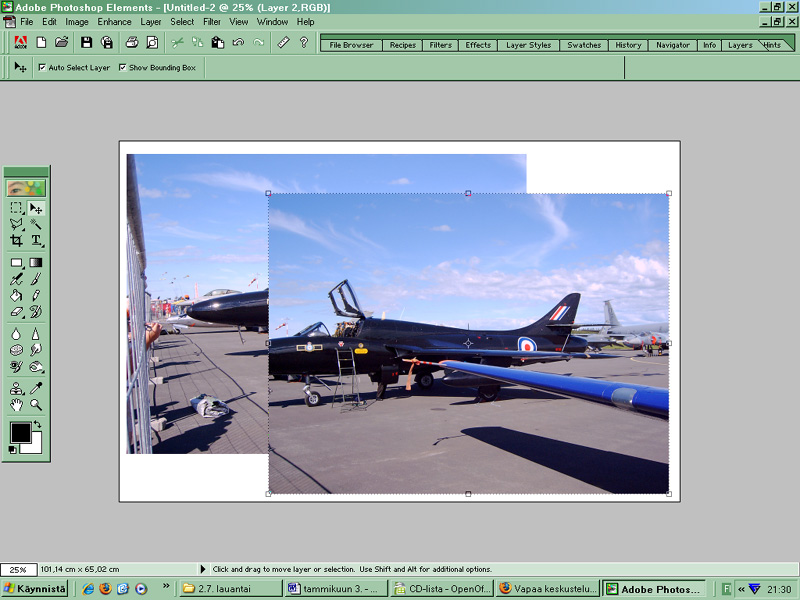
Task: Click the Print icon
Action: [x=132, y=42]
